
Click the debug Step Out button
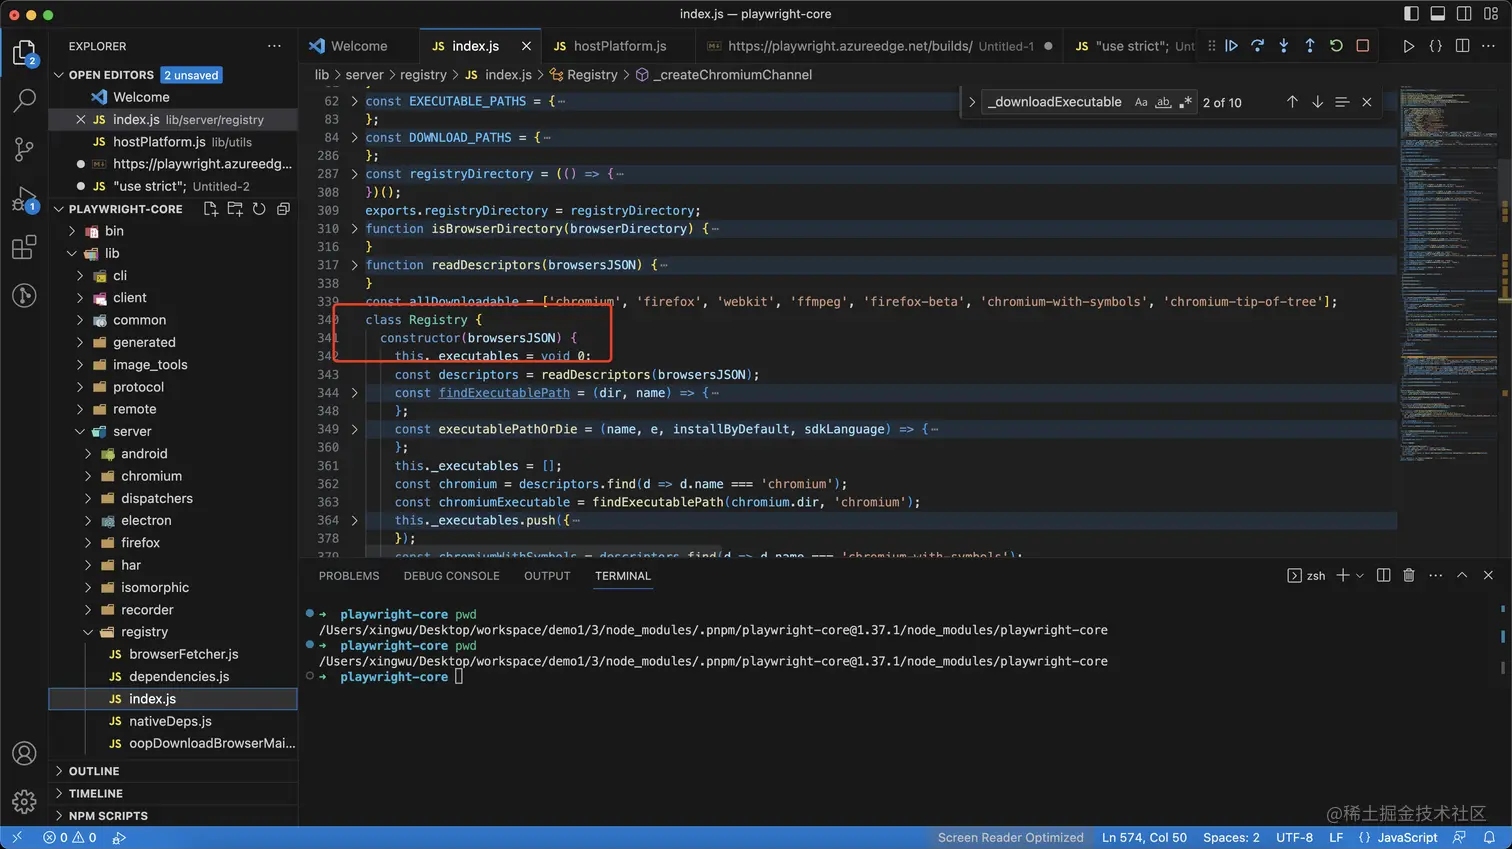pyautogui.click(x=1310, y=46)
